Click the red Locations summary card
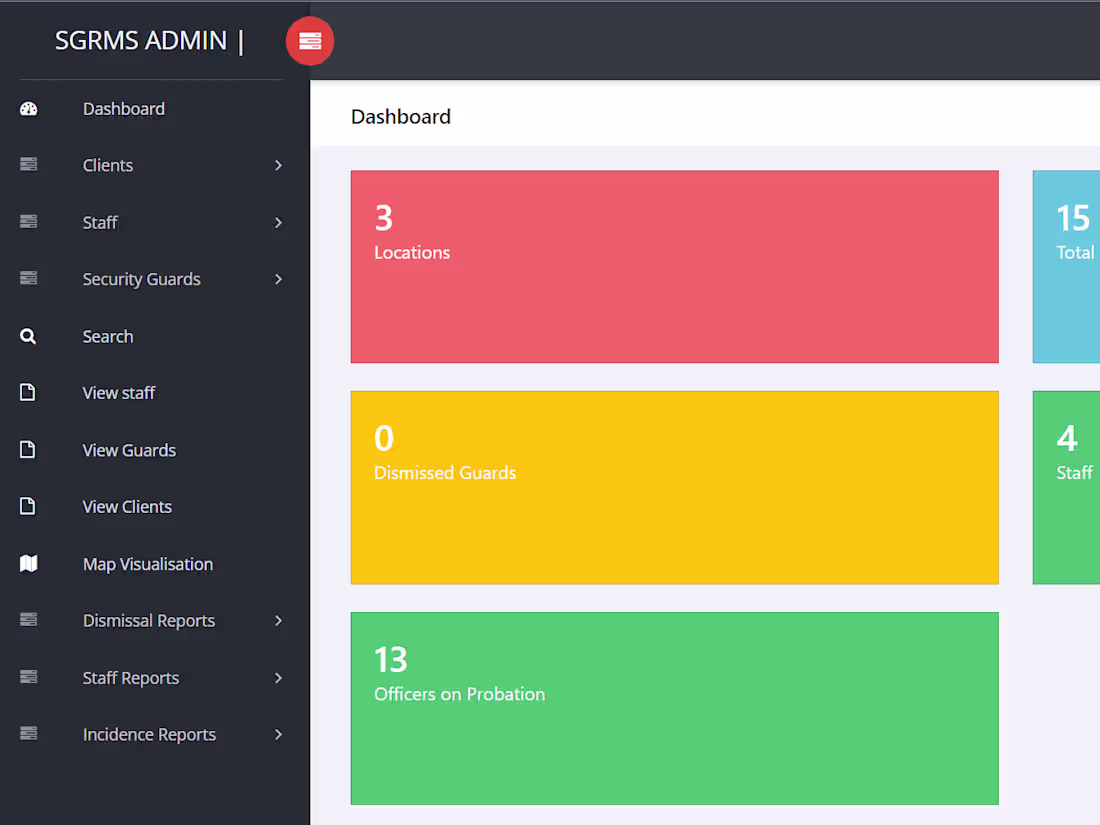The height and width of the screenshot is (825, 1100). tap(674, 266)
